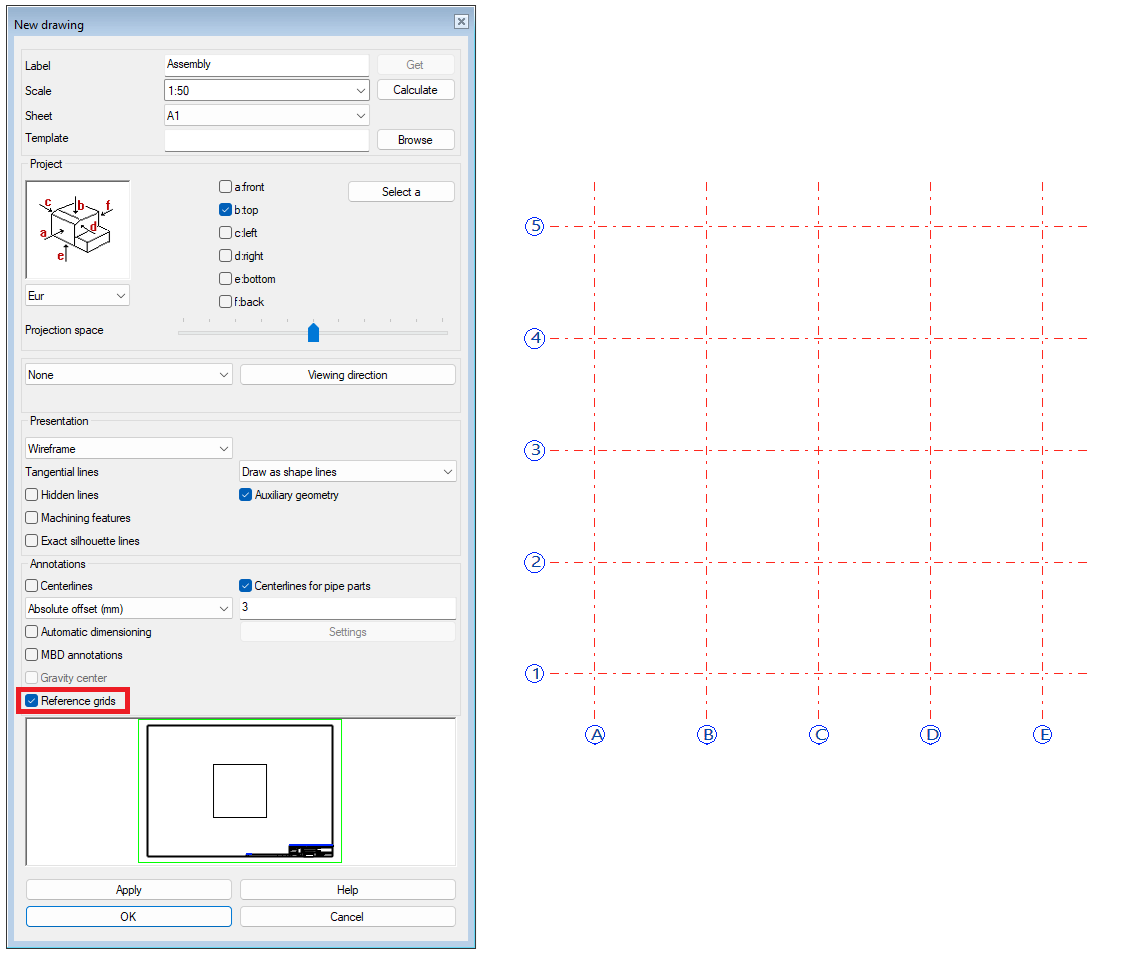Screen dimensions: 1148x955
Task: Disable the Reference grids checkbox
Action: 32,701
